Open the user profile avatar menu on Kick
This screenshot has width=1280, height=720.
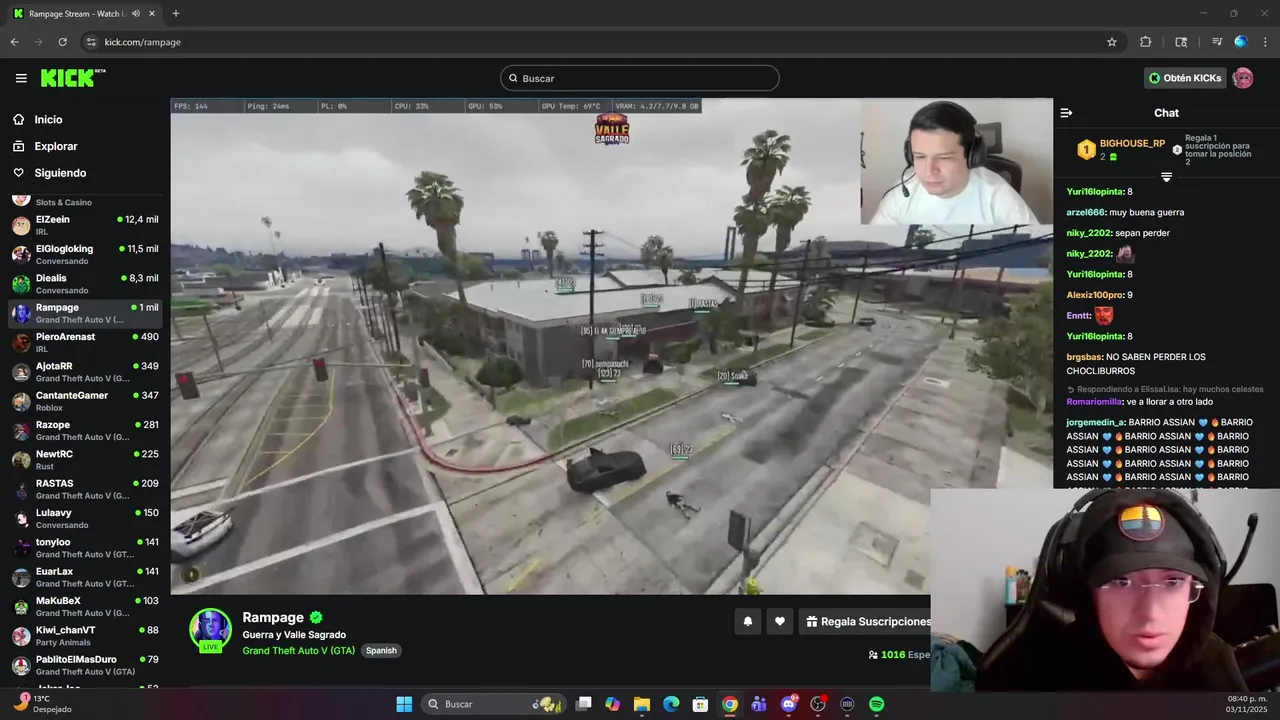pos(1242,78)
